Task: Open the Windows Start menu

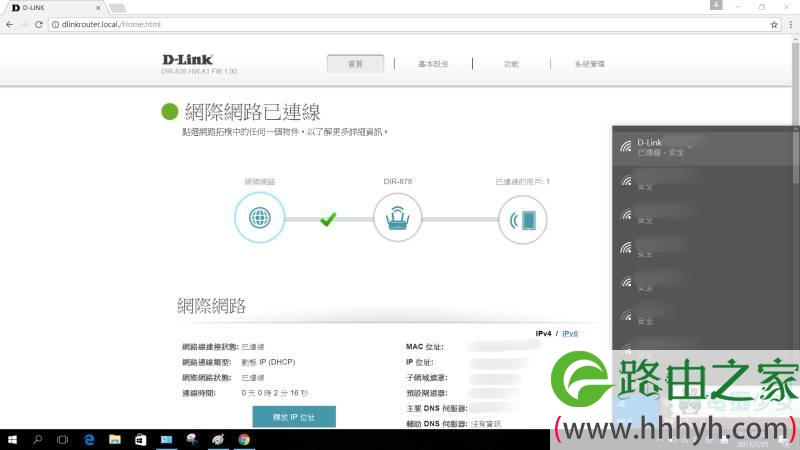Action: (12, 439)
